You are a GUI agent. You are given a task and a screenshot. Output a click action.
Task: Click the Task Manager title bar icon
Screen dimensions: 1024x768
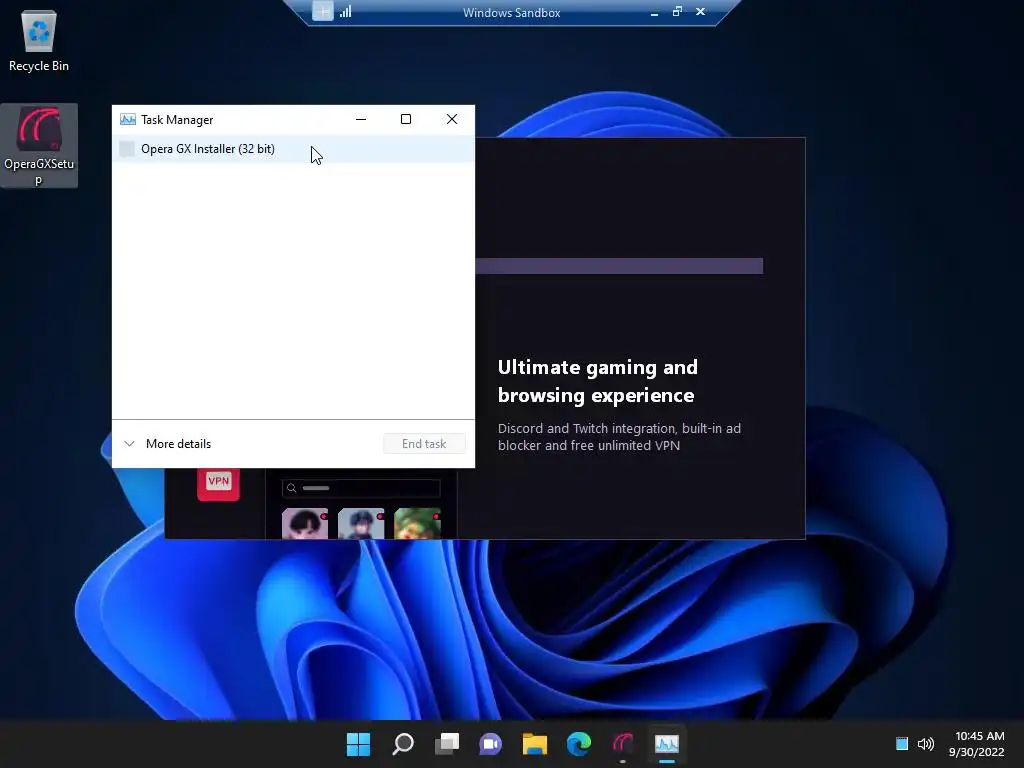[x=128, y=120]
